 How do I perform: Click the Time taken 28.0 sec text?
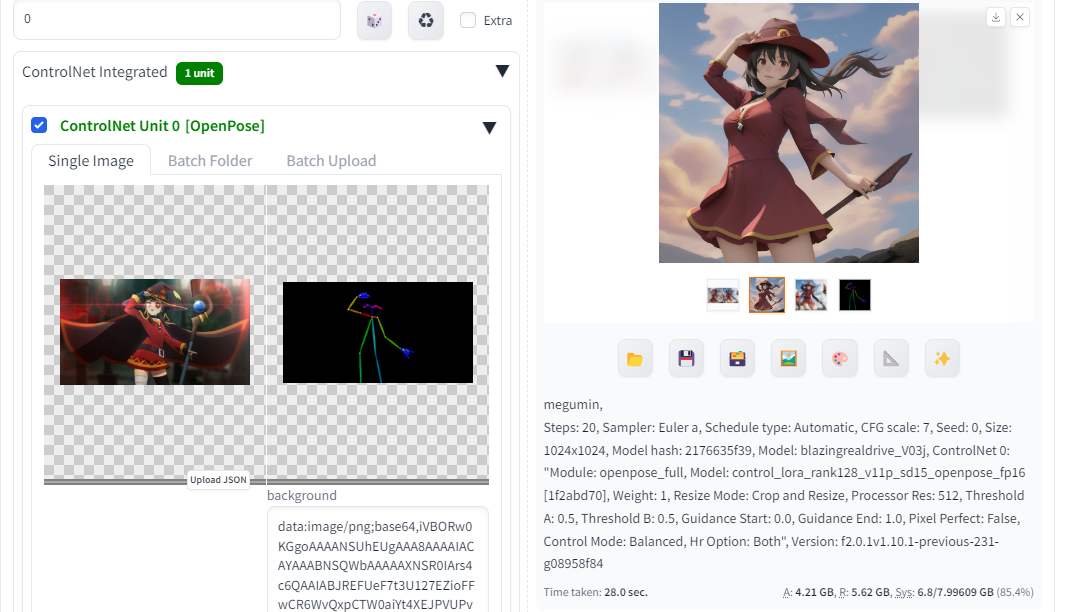coord(596,592)
